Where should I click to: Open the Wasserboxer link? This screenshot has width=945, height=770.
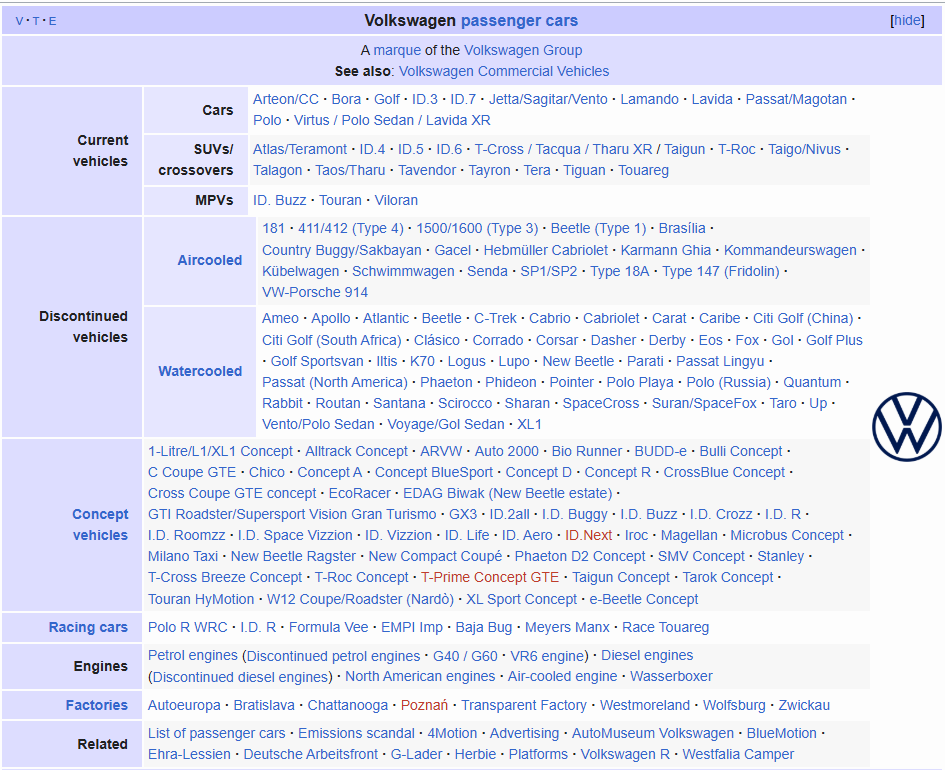click(671, 677)
